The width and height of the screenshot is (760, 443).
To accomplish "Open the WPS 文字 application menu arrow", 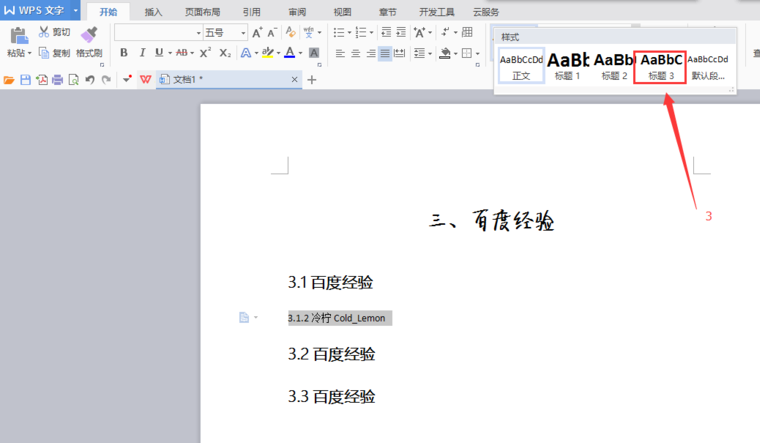I will click(76, 10).
